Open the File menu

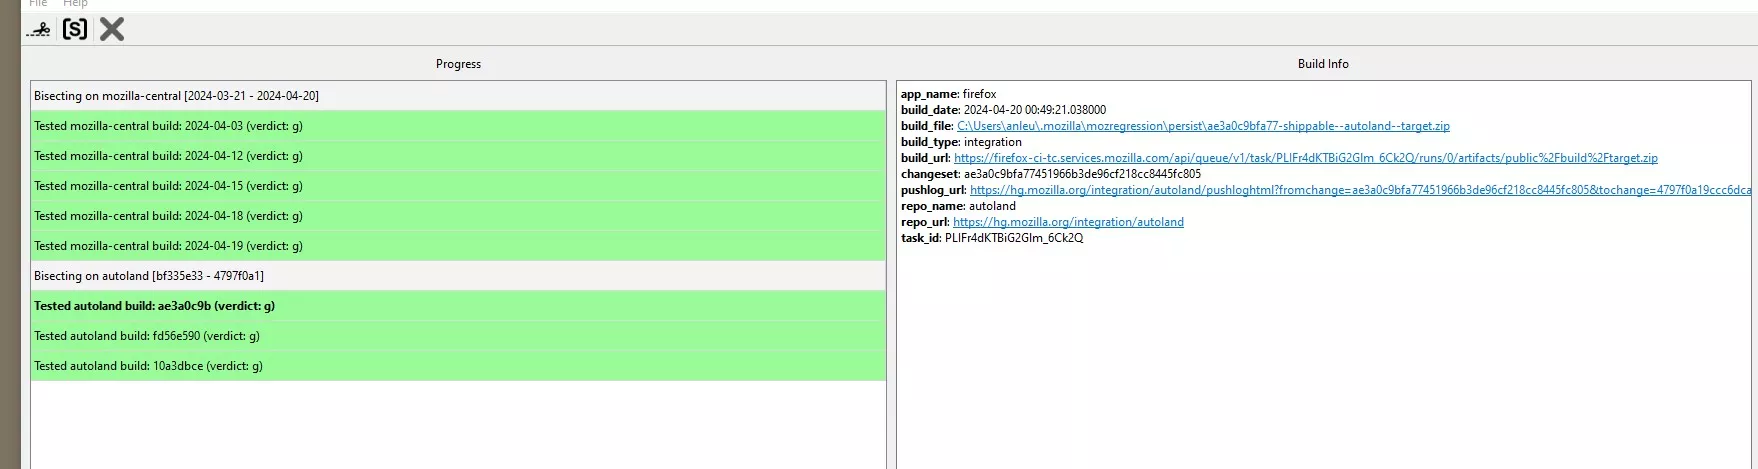point(38,3)
